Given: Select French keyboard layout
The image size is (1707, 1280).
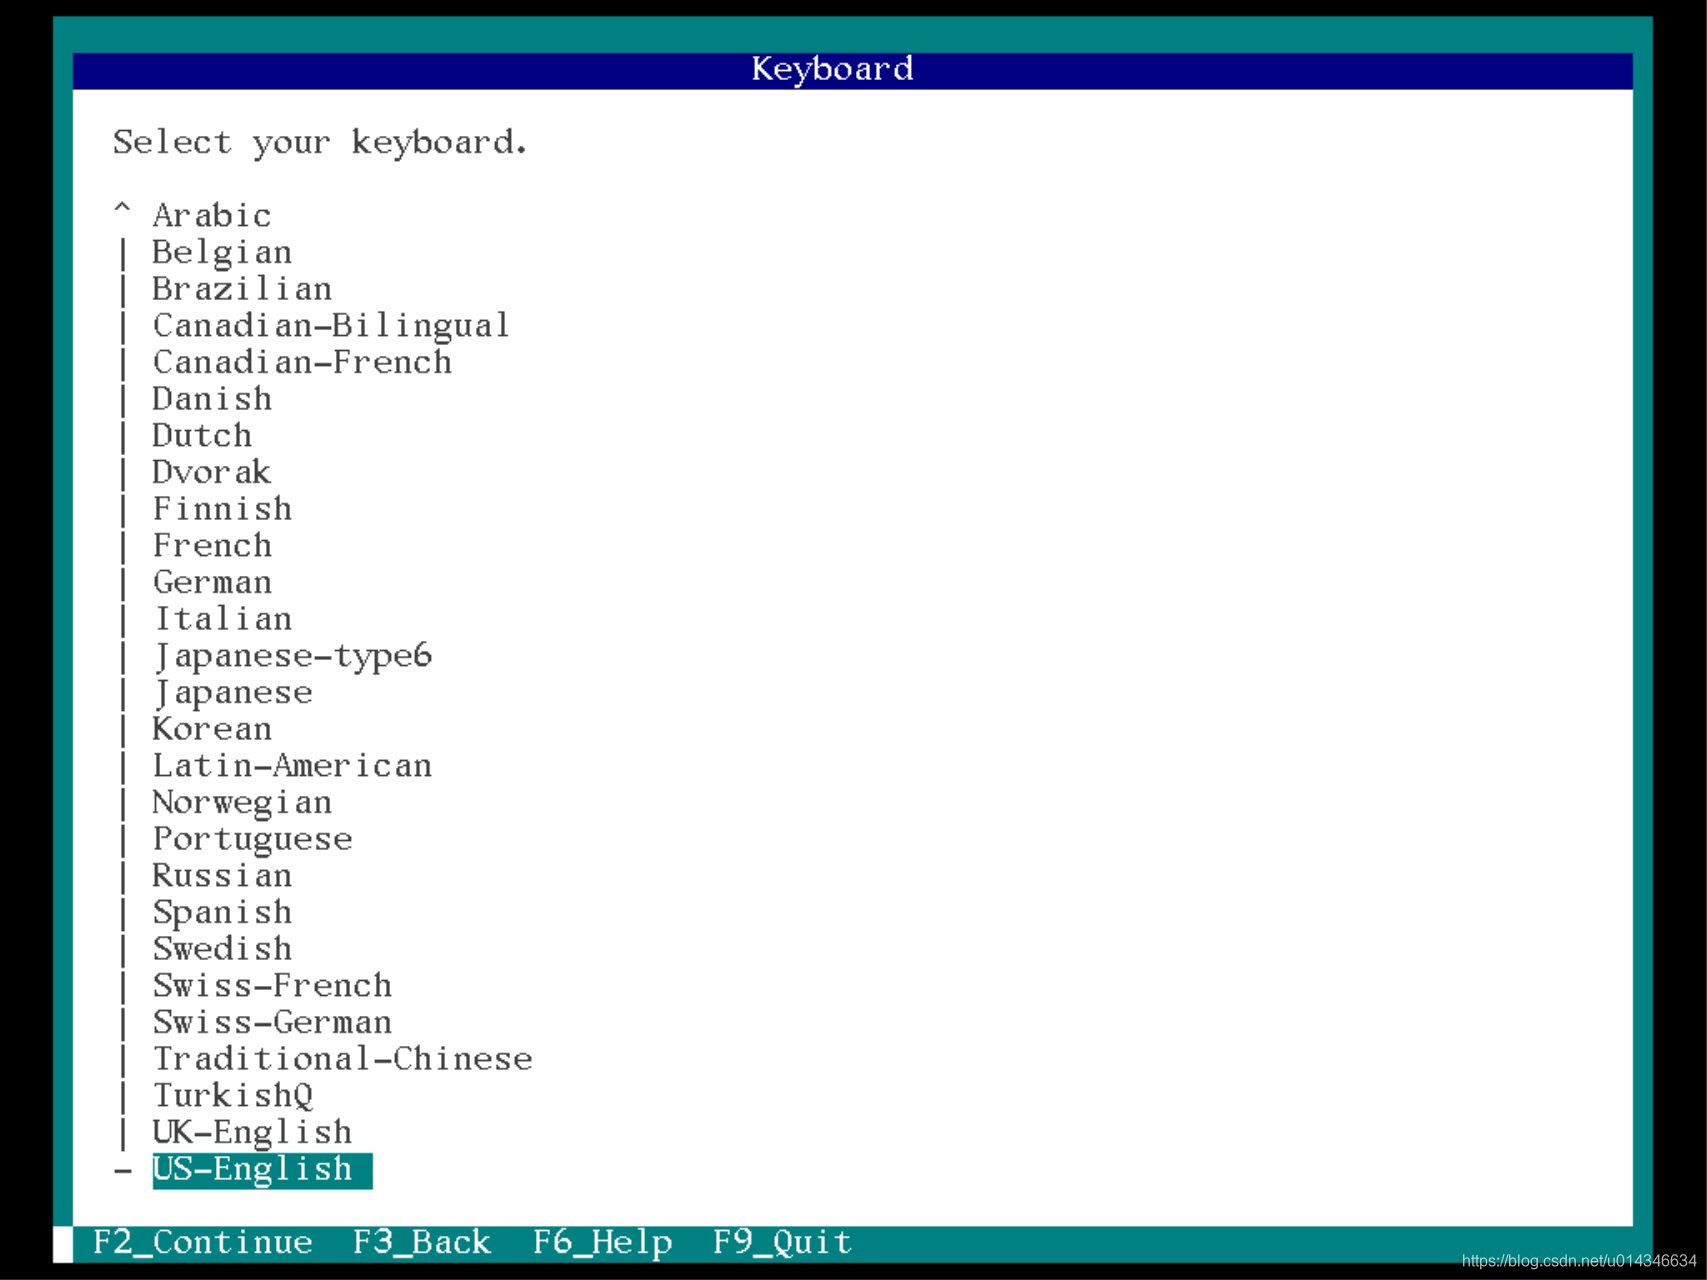Looking at the screenshot, I should point(212,545).
